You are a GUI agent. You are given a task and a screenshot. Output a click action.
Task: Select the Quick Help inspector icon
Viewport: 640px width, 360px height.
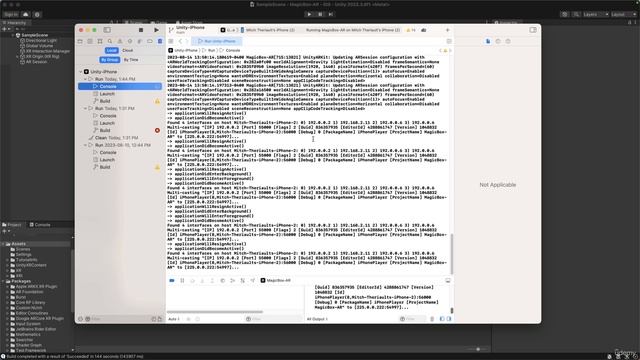pyautogui.click(x=508, y=41)
